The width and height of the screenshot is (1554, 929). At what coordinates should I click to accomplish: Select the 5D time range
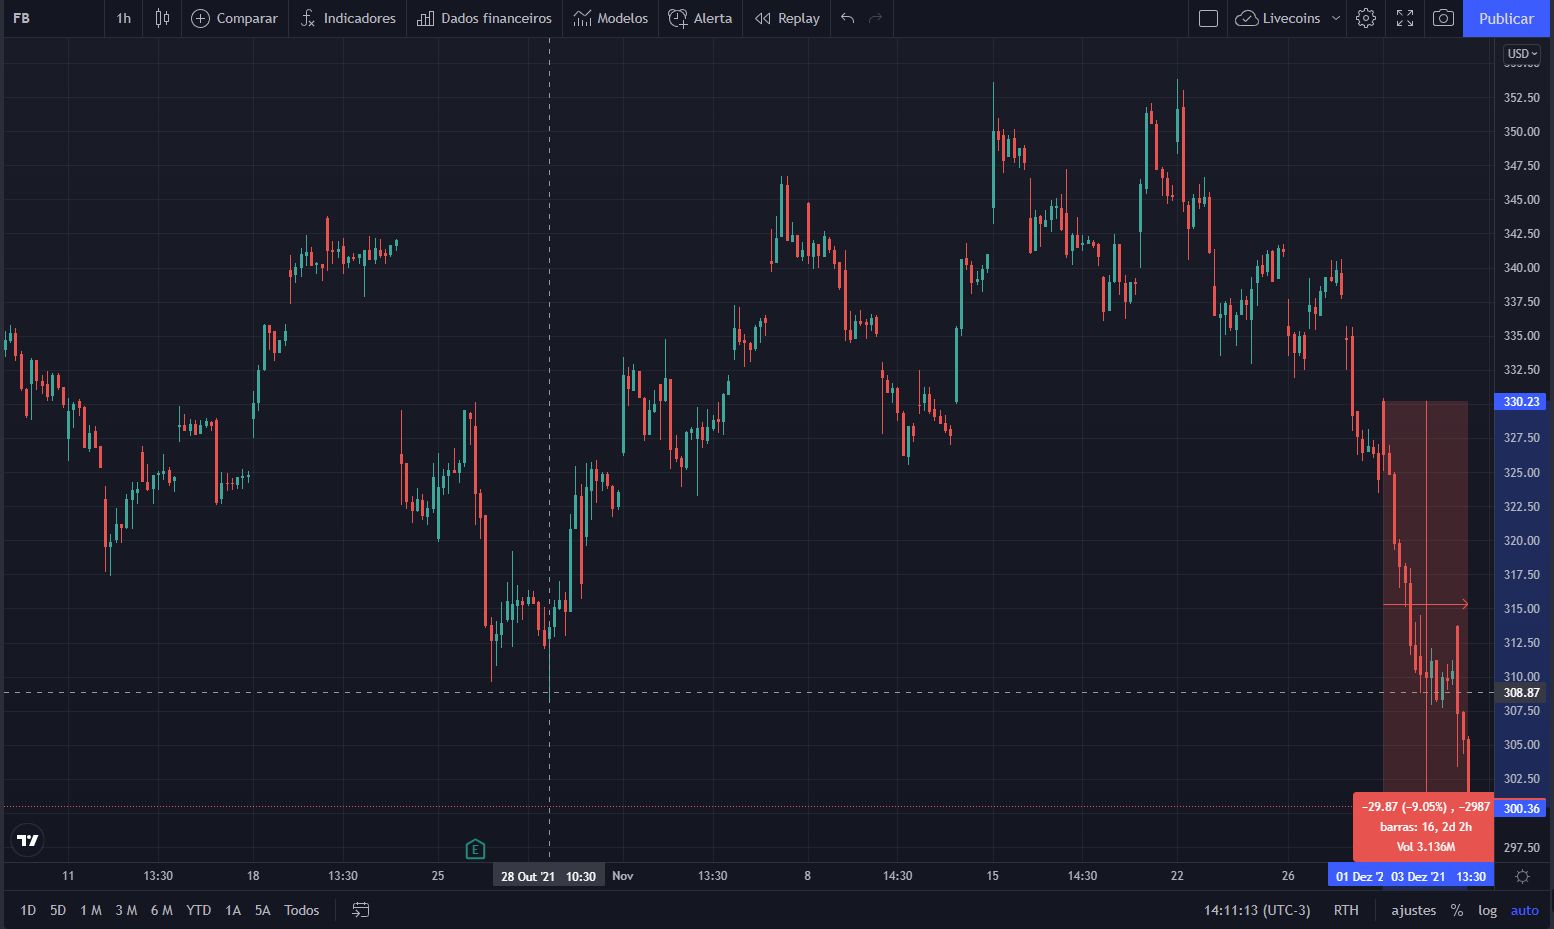[x=58, y=910]
